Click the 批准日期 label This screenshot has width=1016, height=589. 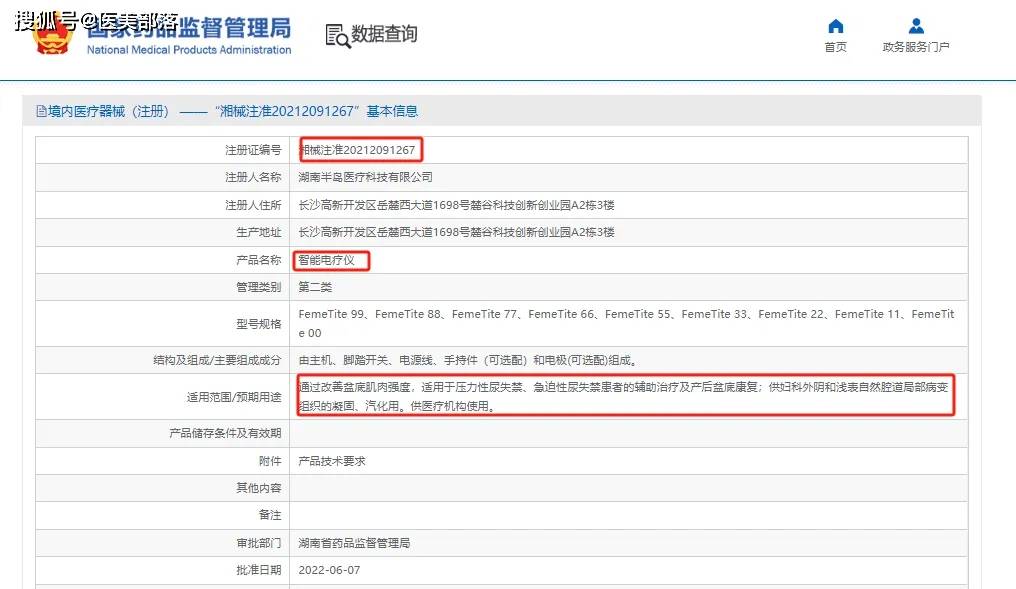pyautogui.click(x=259, y=570)
